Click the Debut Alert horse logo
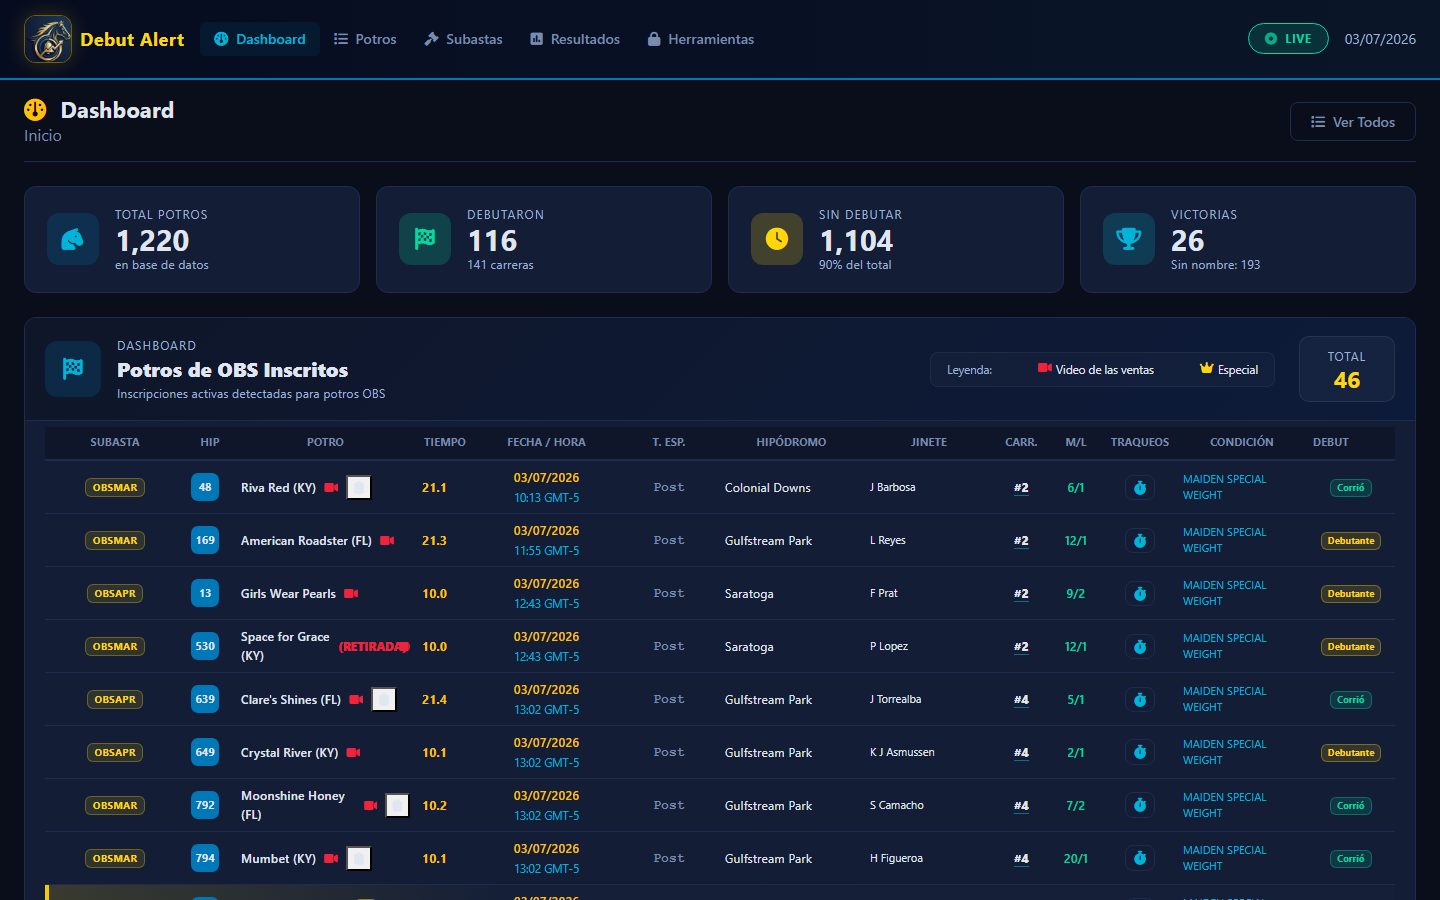This screenshot has height=900, width=1440. tap(48, 39)
